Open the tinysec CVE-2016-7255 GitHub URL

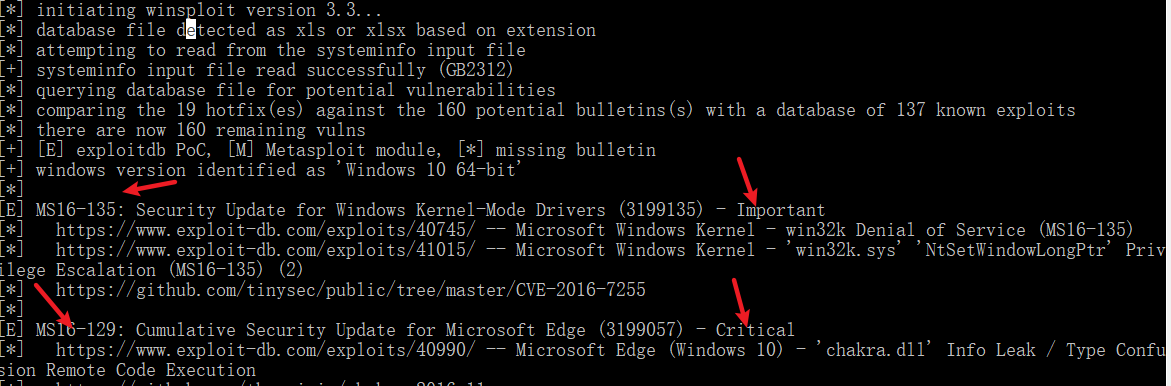click(350, 290)
